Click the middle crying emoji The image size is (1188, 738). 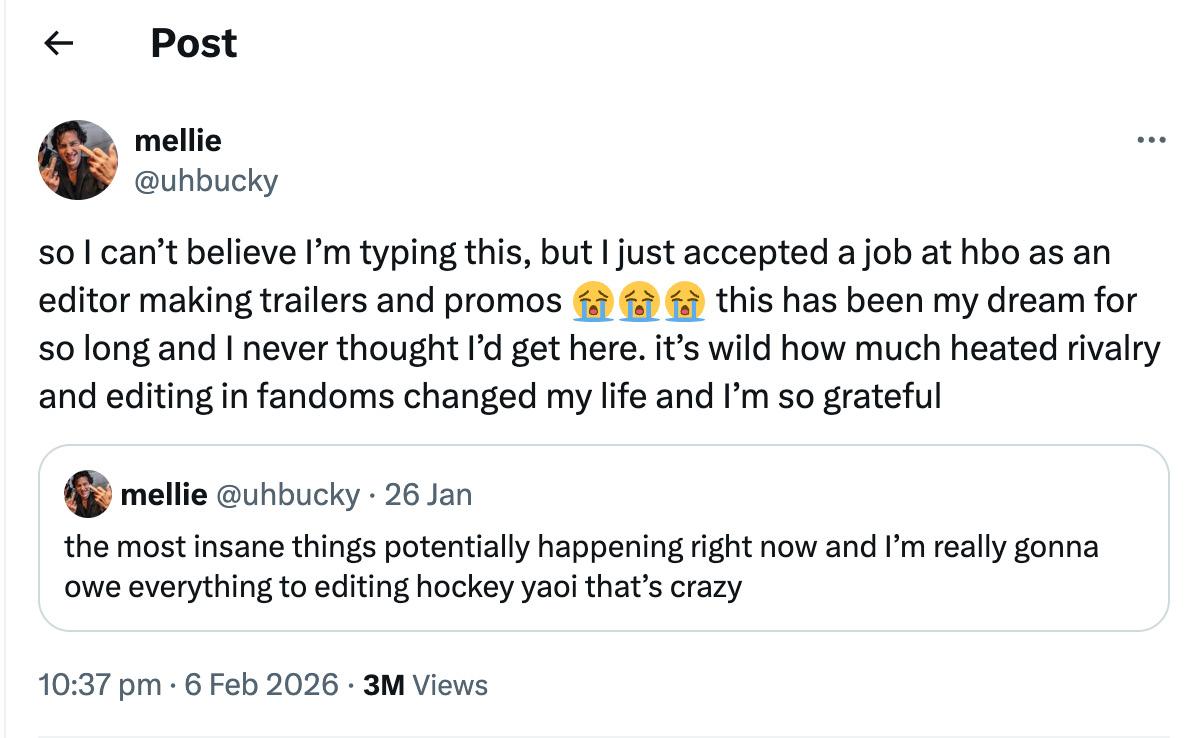(x=639, y=301)
